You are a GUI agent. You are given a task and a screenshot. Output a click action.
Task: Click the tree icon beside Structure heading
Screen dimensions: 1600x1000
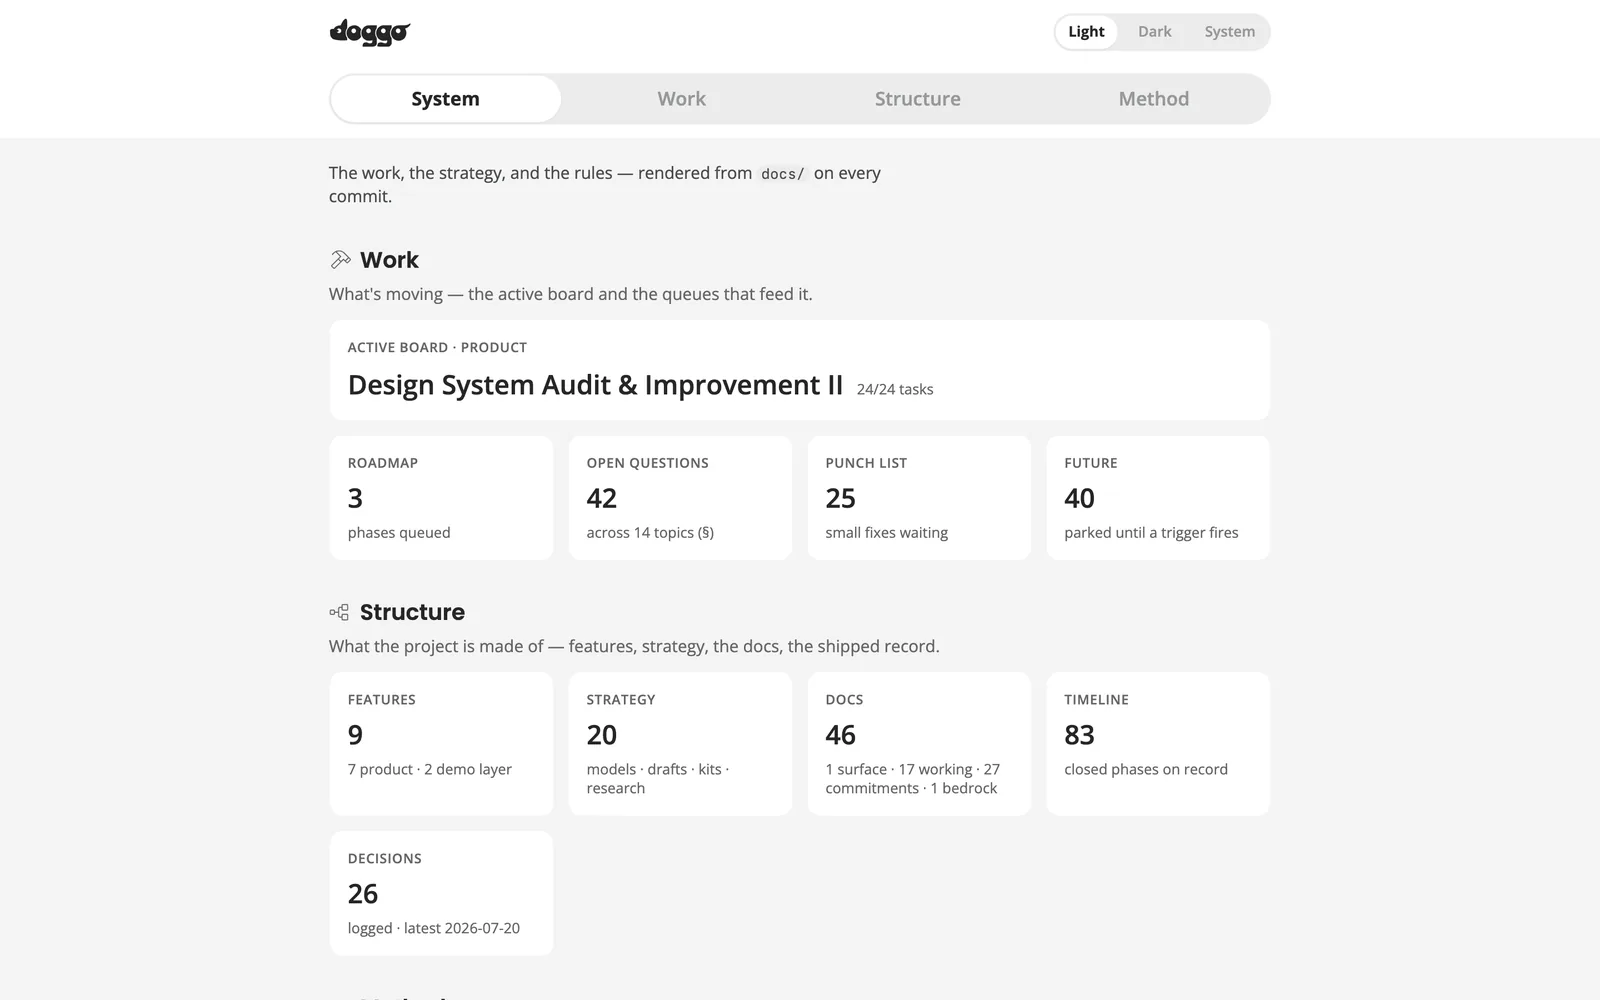click(x=340, y=612)
